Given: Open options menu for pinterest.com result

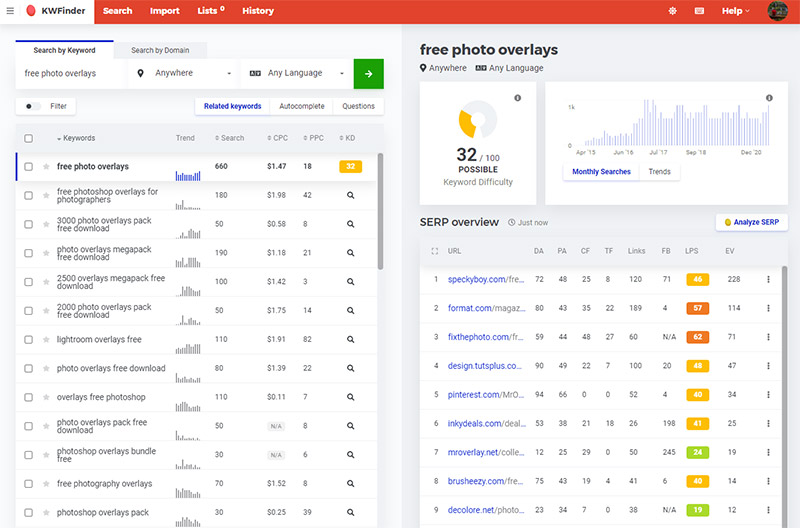Looking at the screenshot, I should [x=768, y=395].
